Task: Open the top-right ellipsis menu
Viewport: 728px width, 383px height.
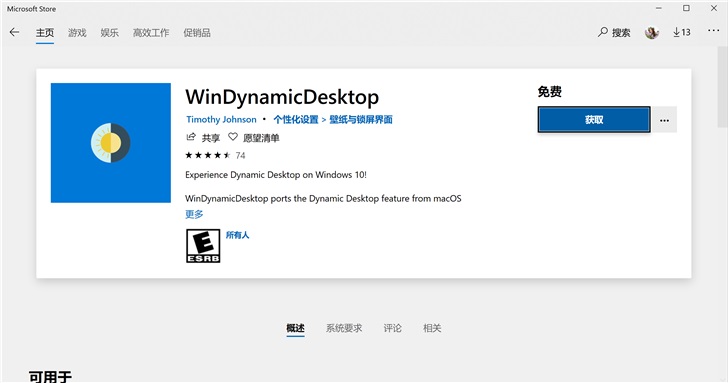Action: click(x=714, y=31)
